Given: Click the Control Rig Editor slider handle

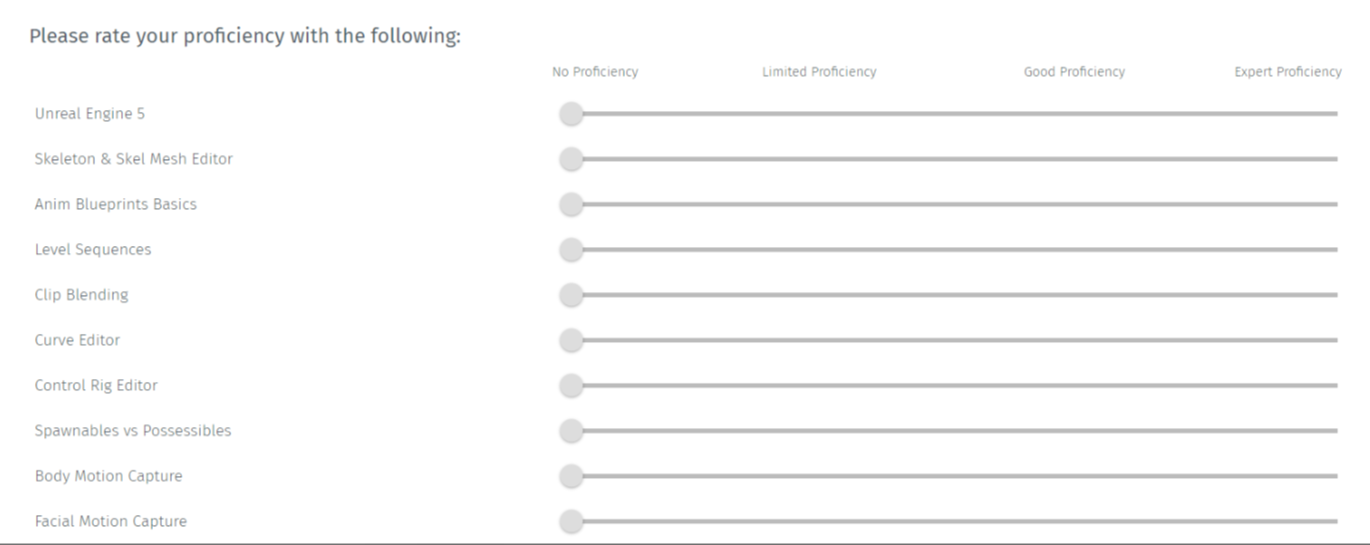Looking at the screenshot, I should point(571,386).
